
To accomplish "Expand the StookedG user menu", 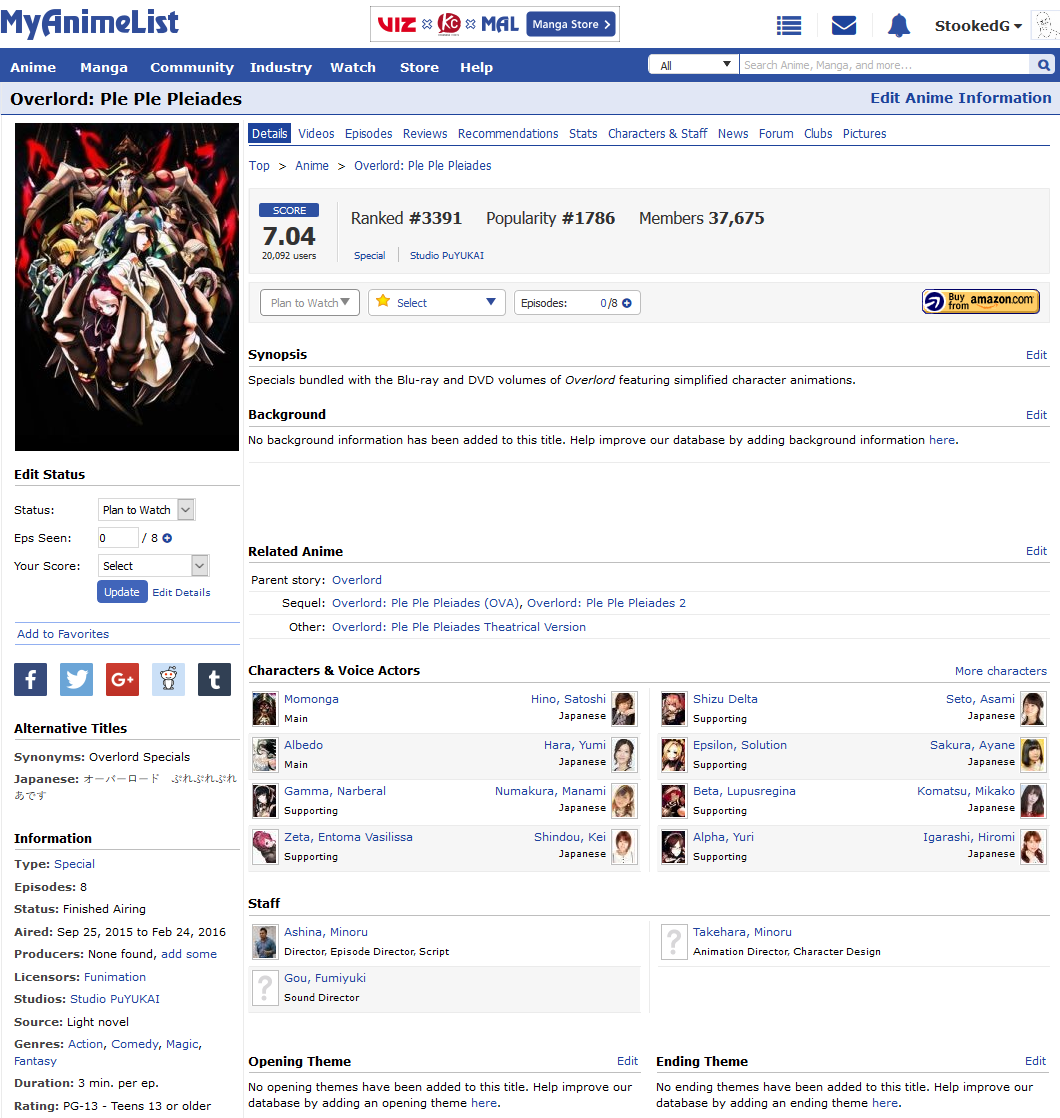I will pos(978,26).
